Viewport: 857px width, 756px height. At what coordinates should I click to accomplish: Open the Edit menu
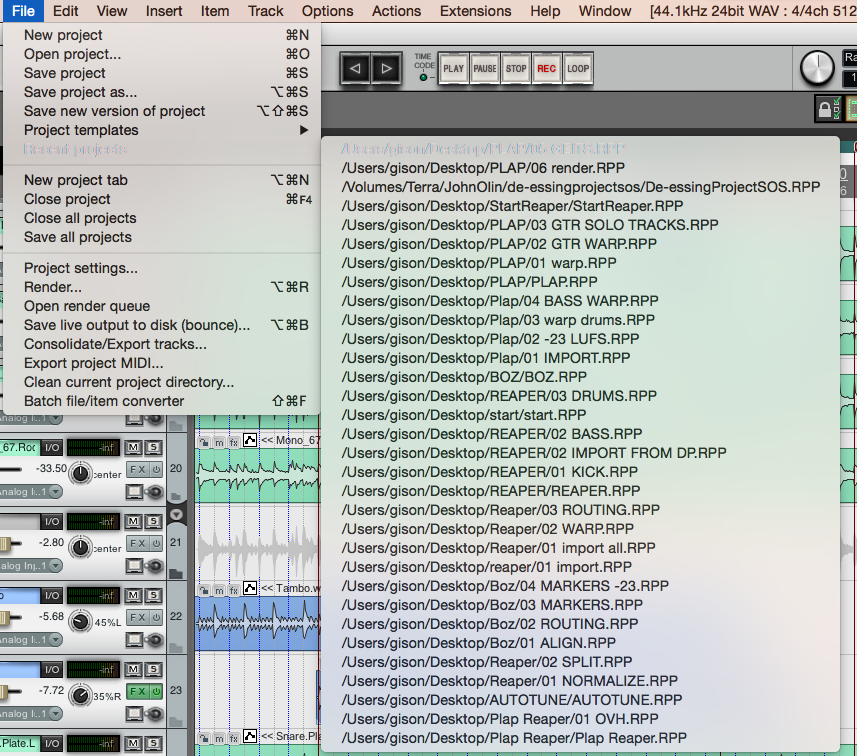[x=66, y=11]
